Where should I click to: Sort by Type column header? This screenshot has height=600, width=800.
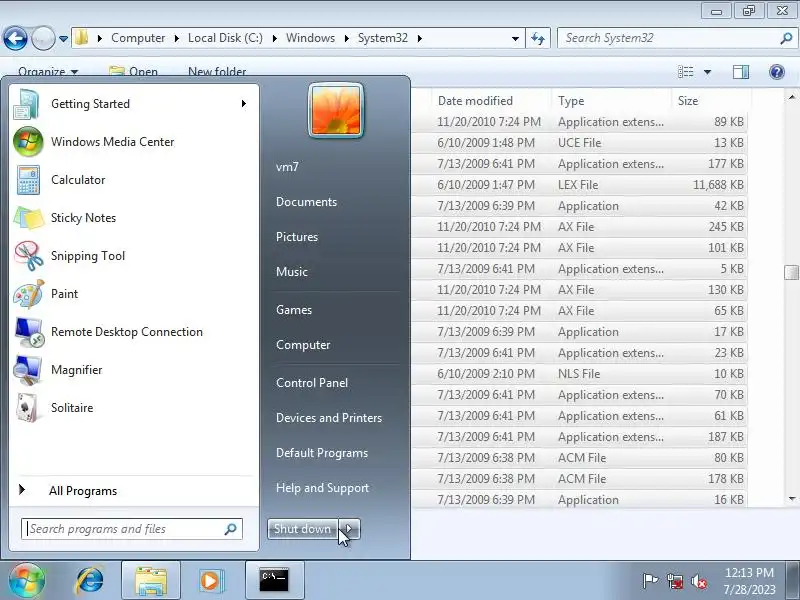611,101
